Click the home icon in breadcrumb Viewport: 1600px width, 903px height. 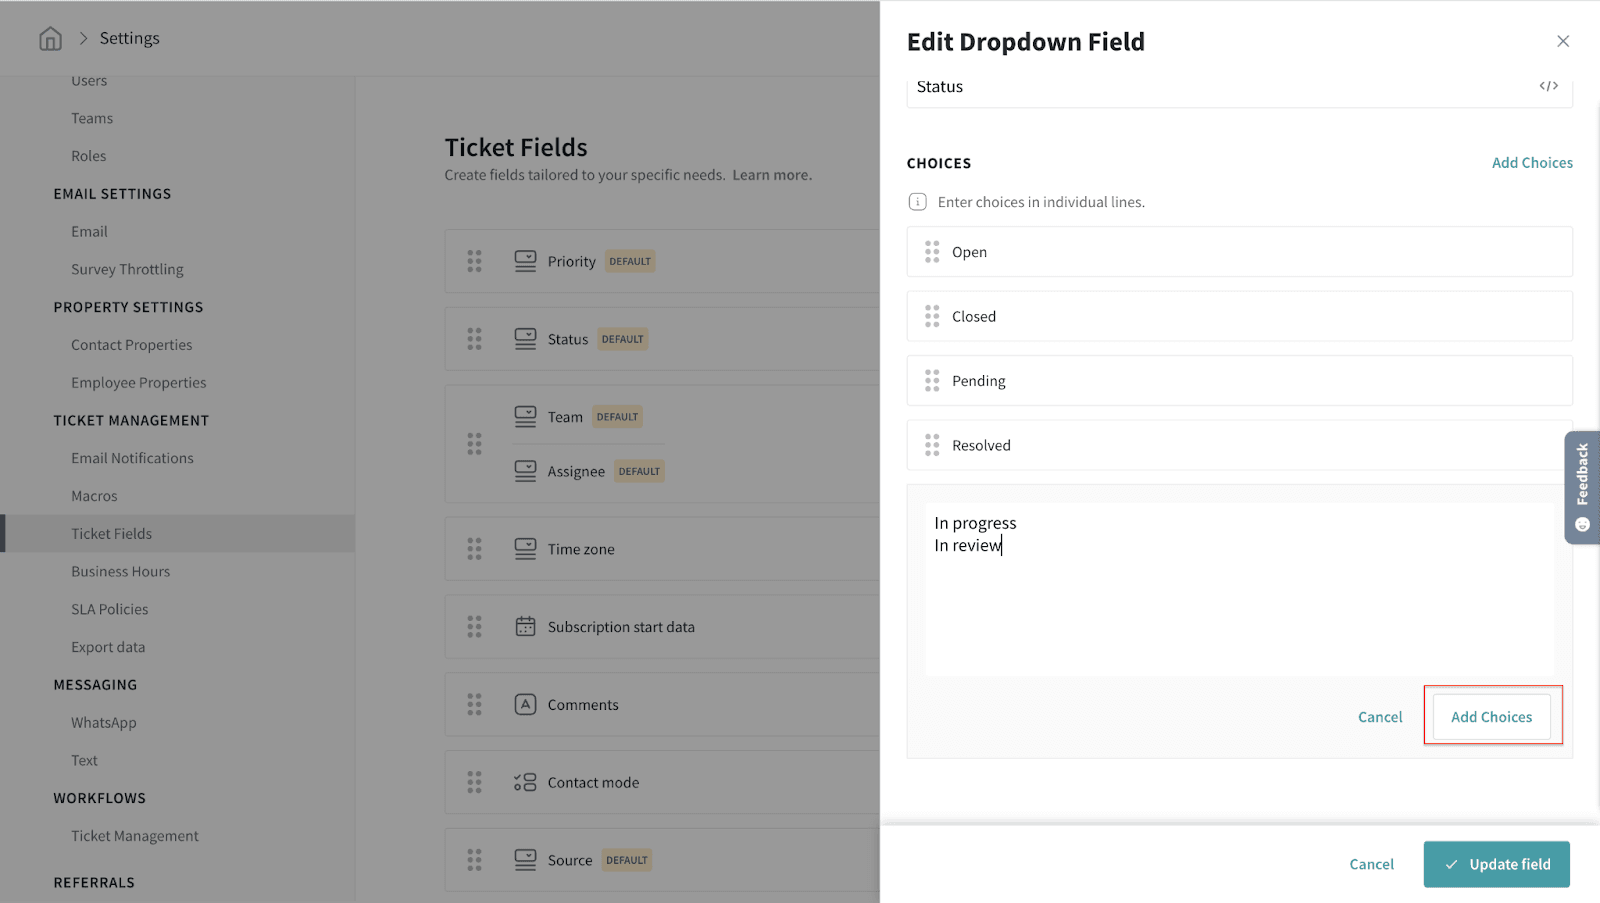[50, 39]
